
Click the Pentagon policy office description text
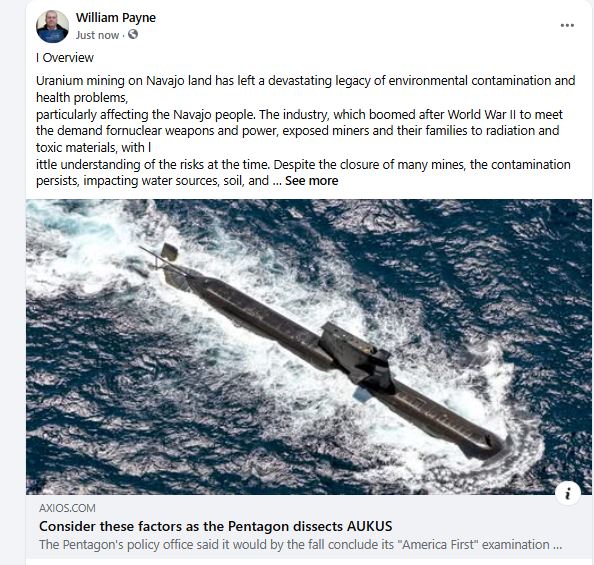point(300,545)
